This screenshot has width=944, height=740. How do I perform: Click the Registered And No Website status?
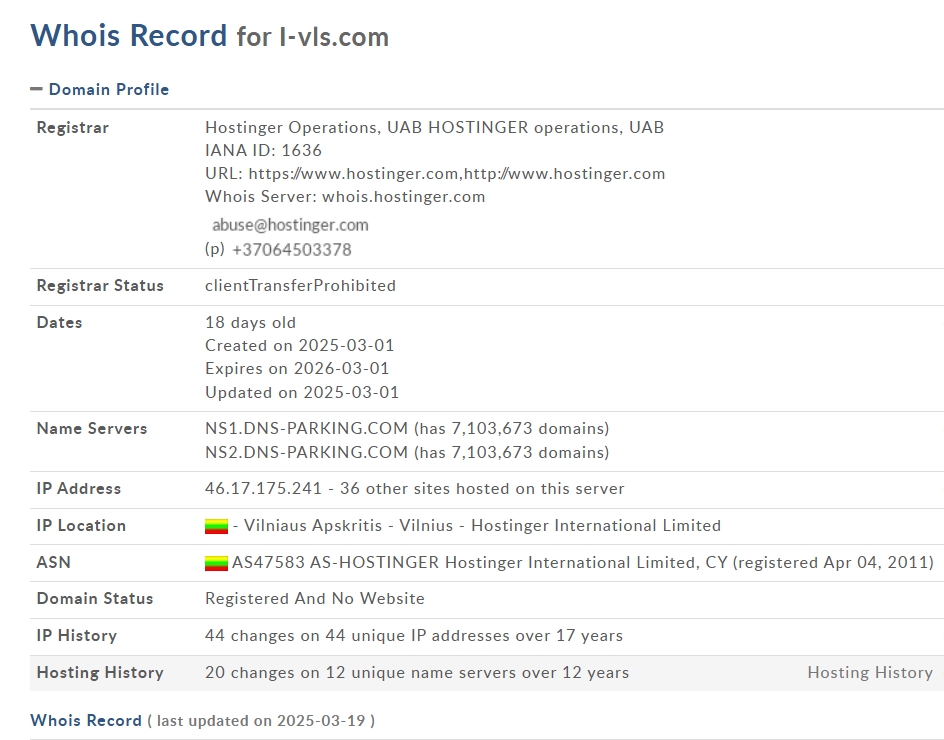pyautogui.click(x=315, y=599)
